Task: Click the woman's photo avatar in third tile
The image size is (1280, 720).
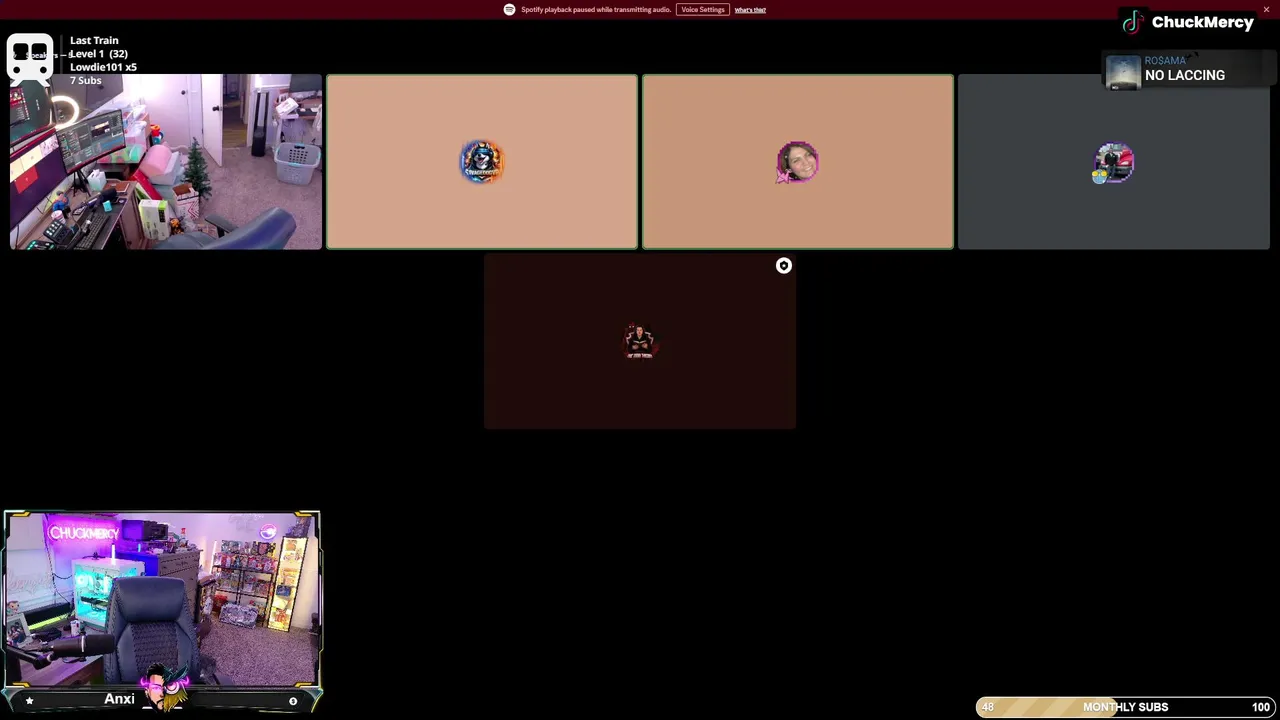Action: [x=797, y=162]
